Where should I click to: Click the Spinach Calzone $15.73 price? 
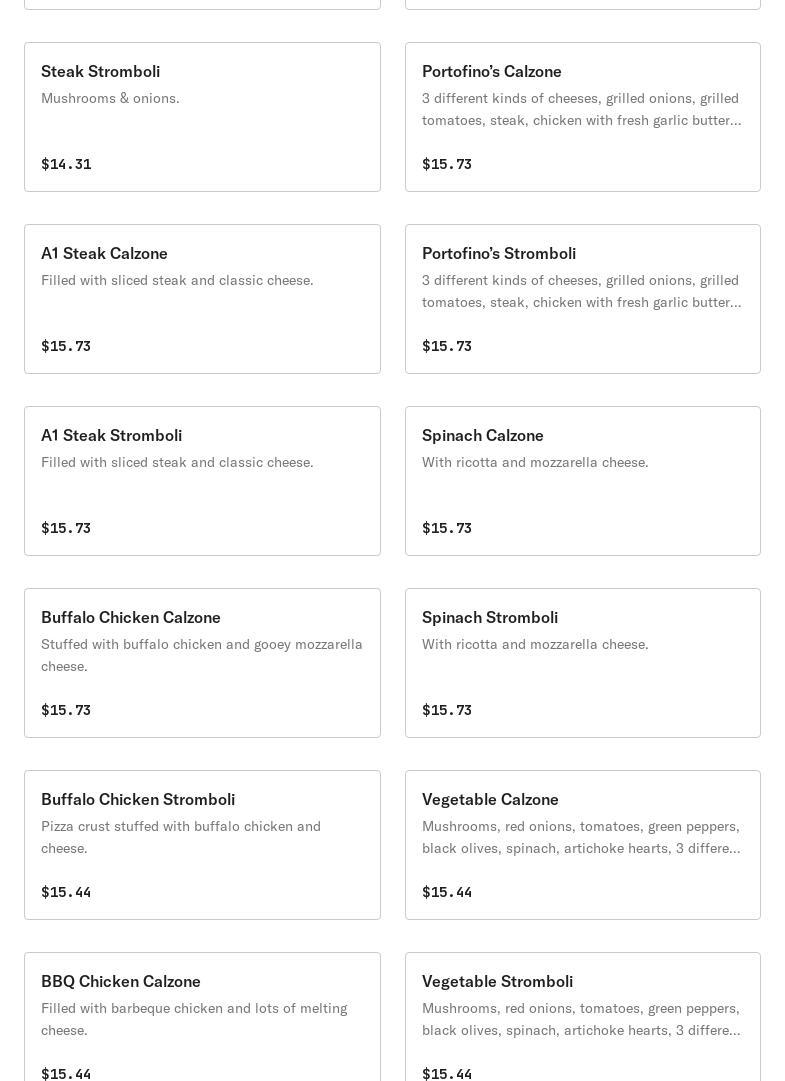tap(447, 528)
